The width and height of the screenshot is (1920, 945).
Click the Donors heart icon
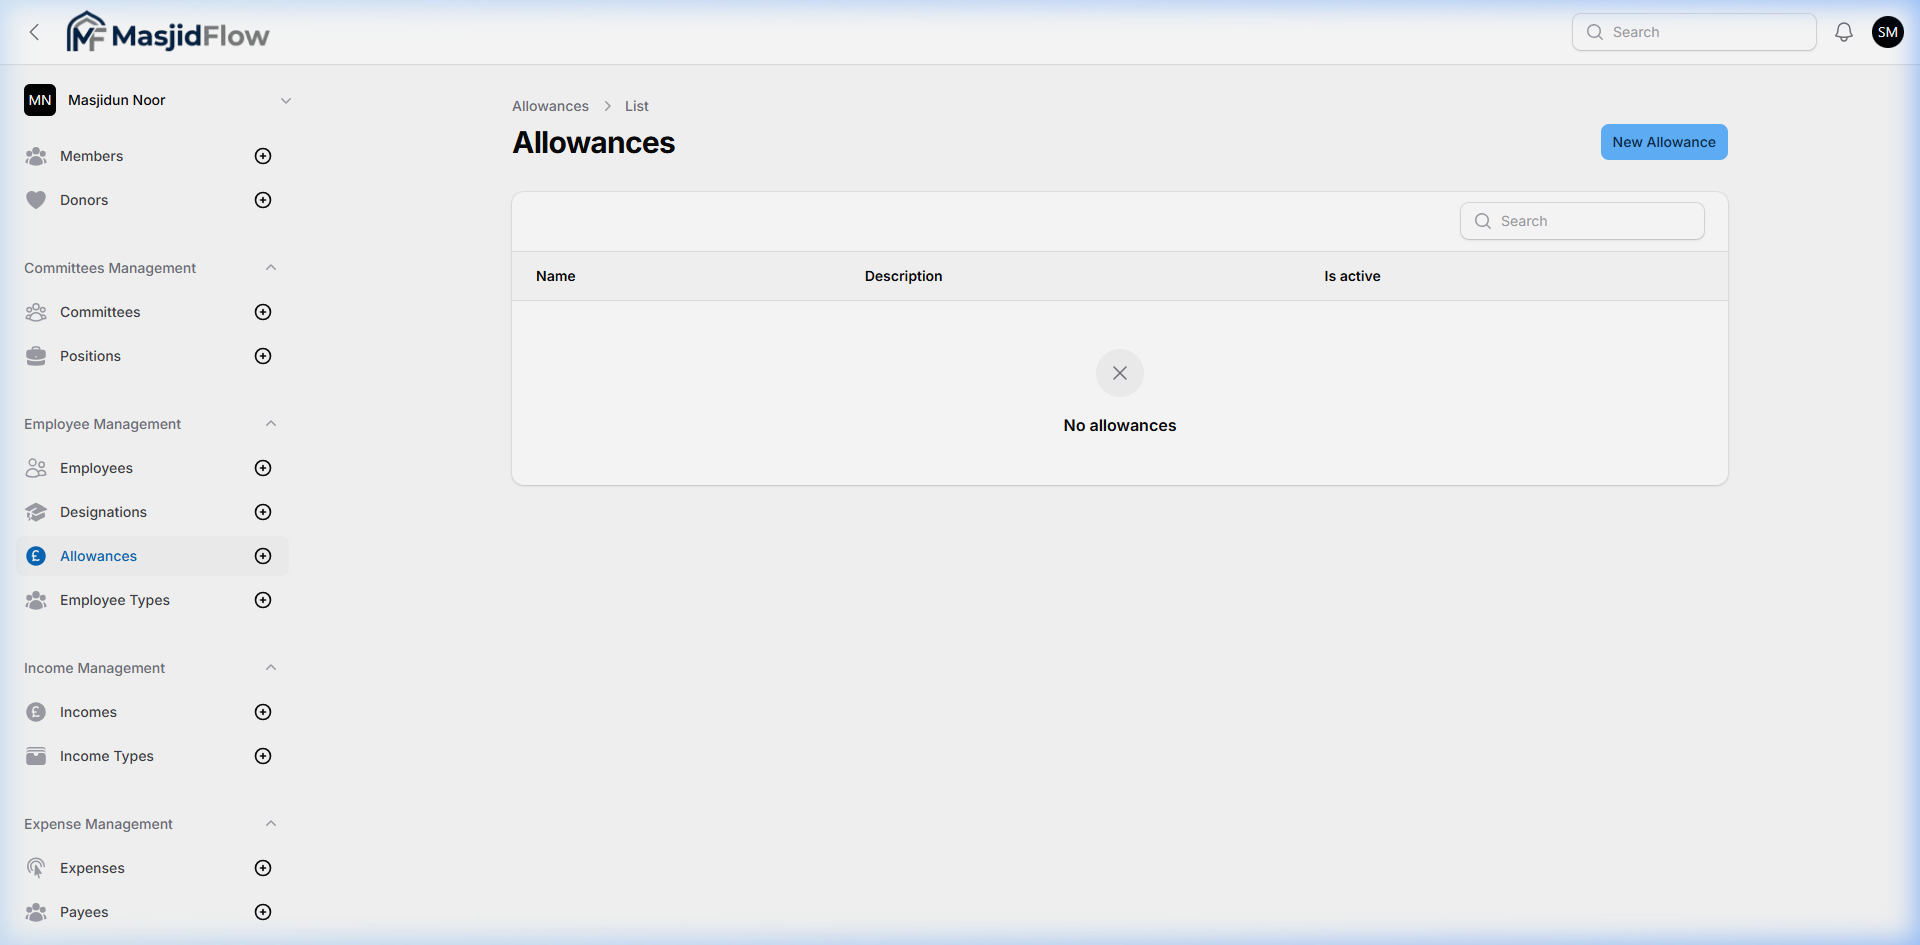pyautogui.click(x=36, y=200)
